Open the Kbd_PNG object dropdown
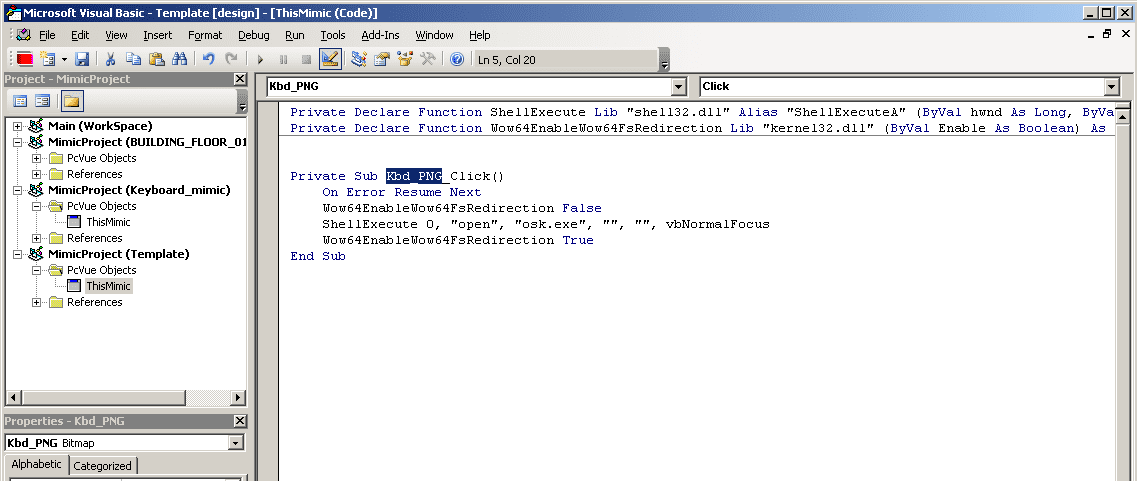The height and width of the screenshot is (481, 1137). 679,87
